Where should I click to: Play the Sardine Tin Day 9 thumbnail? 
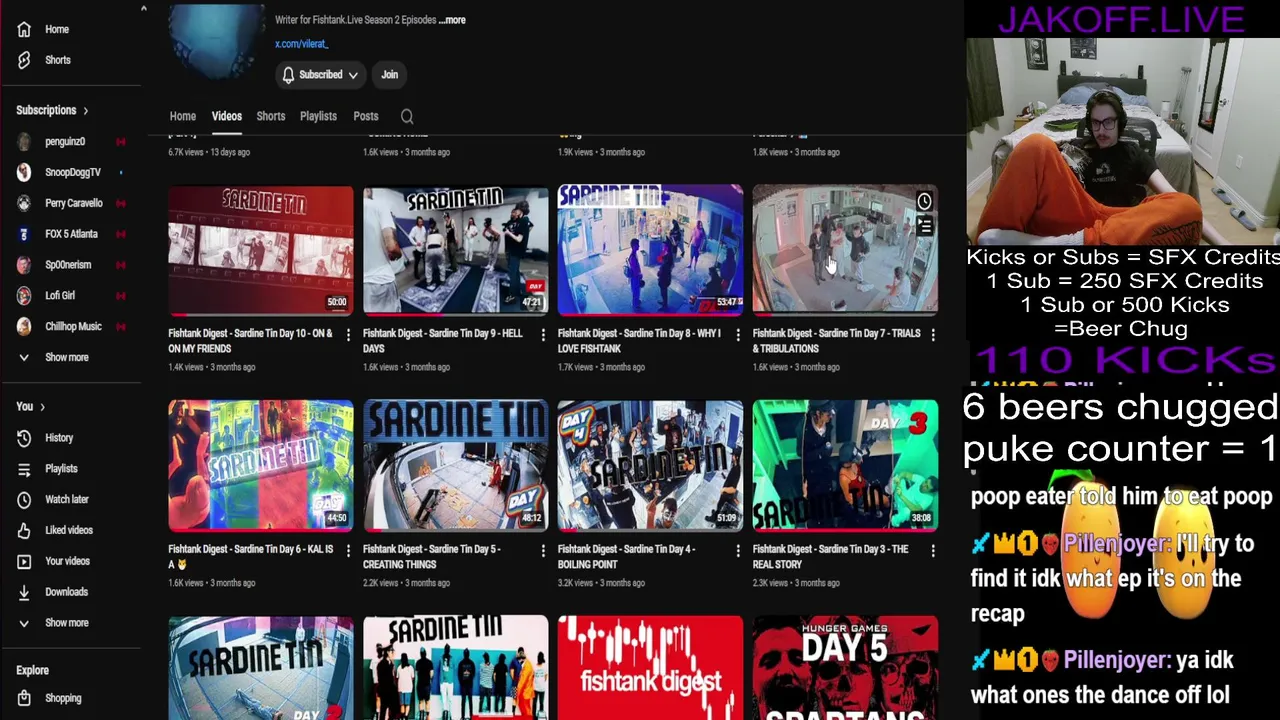[455, 250]
